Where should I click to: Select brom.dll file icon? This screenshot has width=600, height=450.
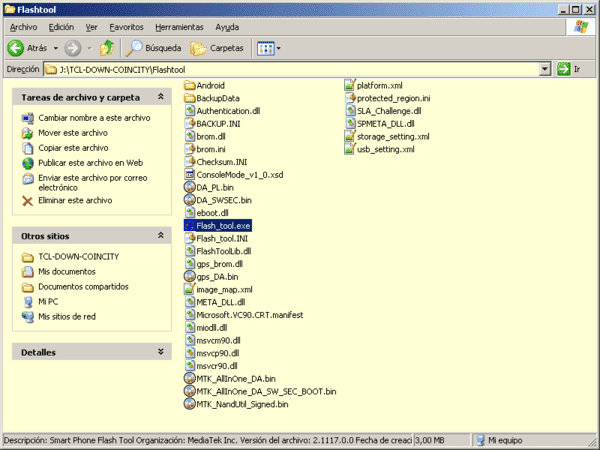[189, 136]
